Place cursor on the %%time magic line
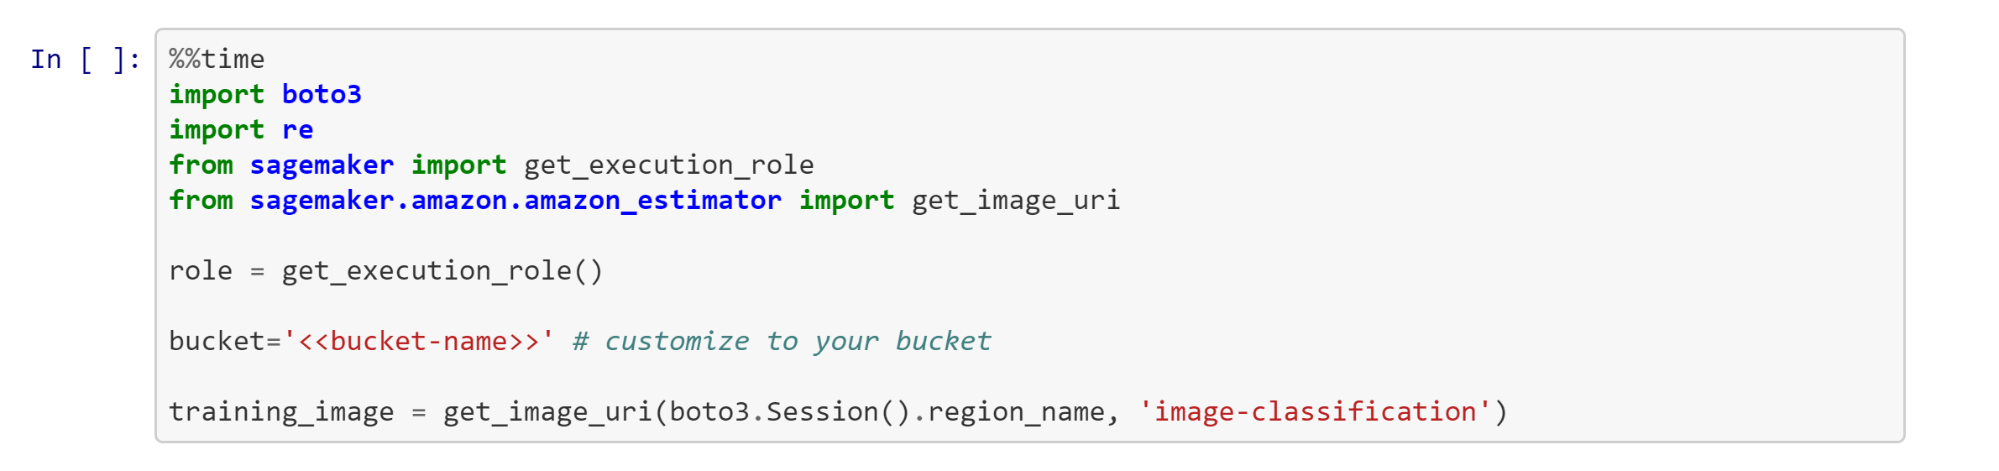 click(217, 59)
